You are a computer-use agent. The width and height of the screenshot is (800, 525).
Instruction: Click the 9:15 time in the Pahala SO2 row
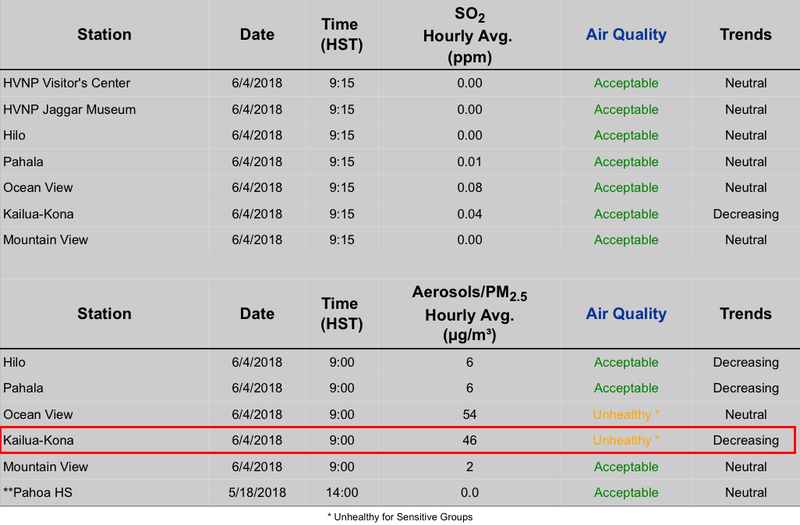tap(341, 162)
